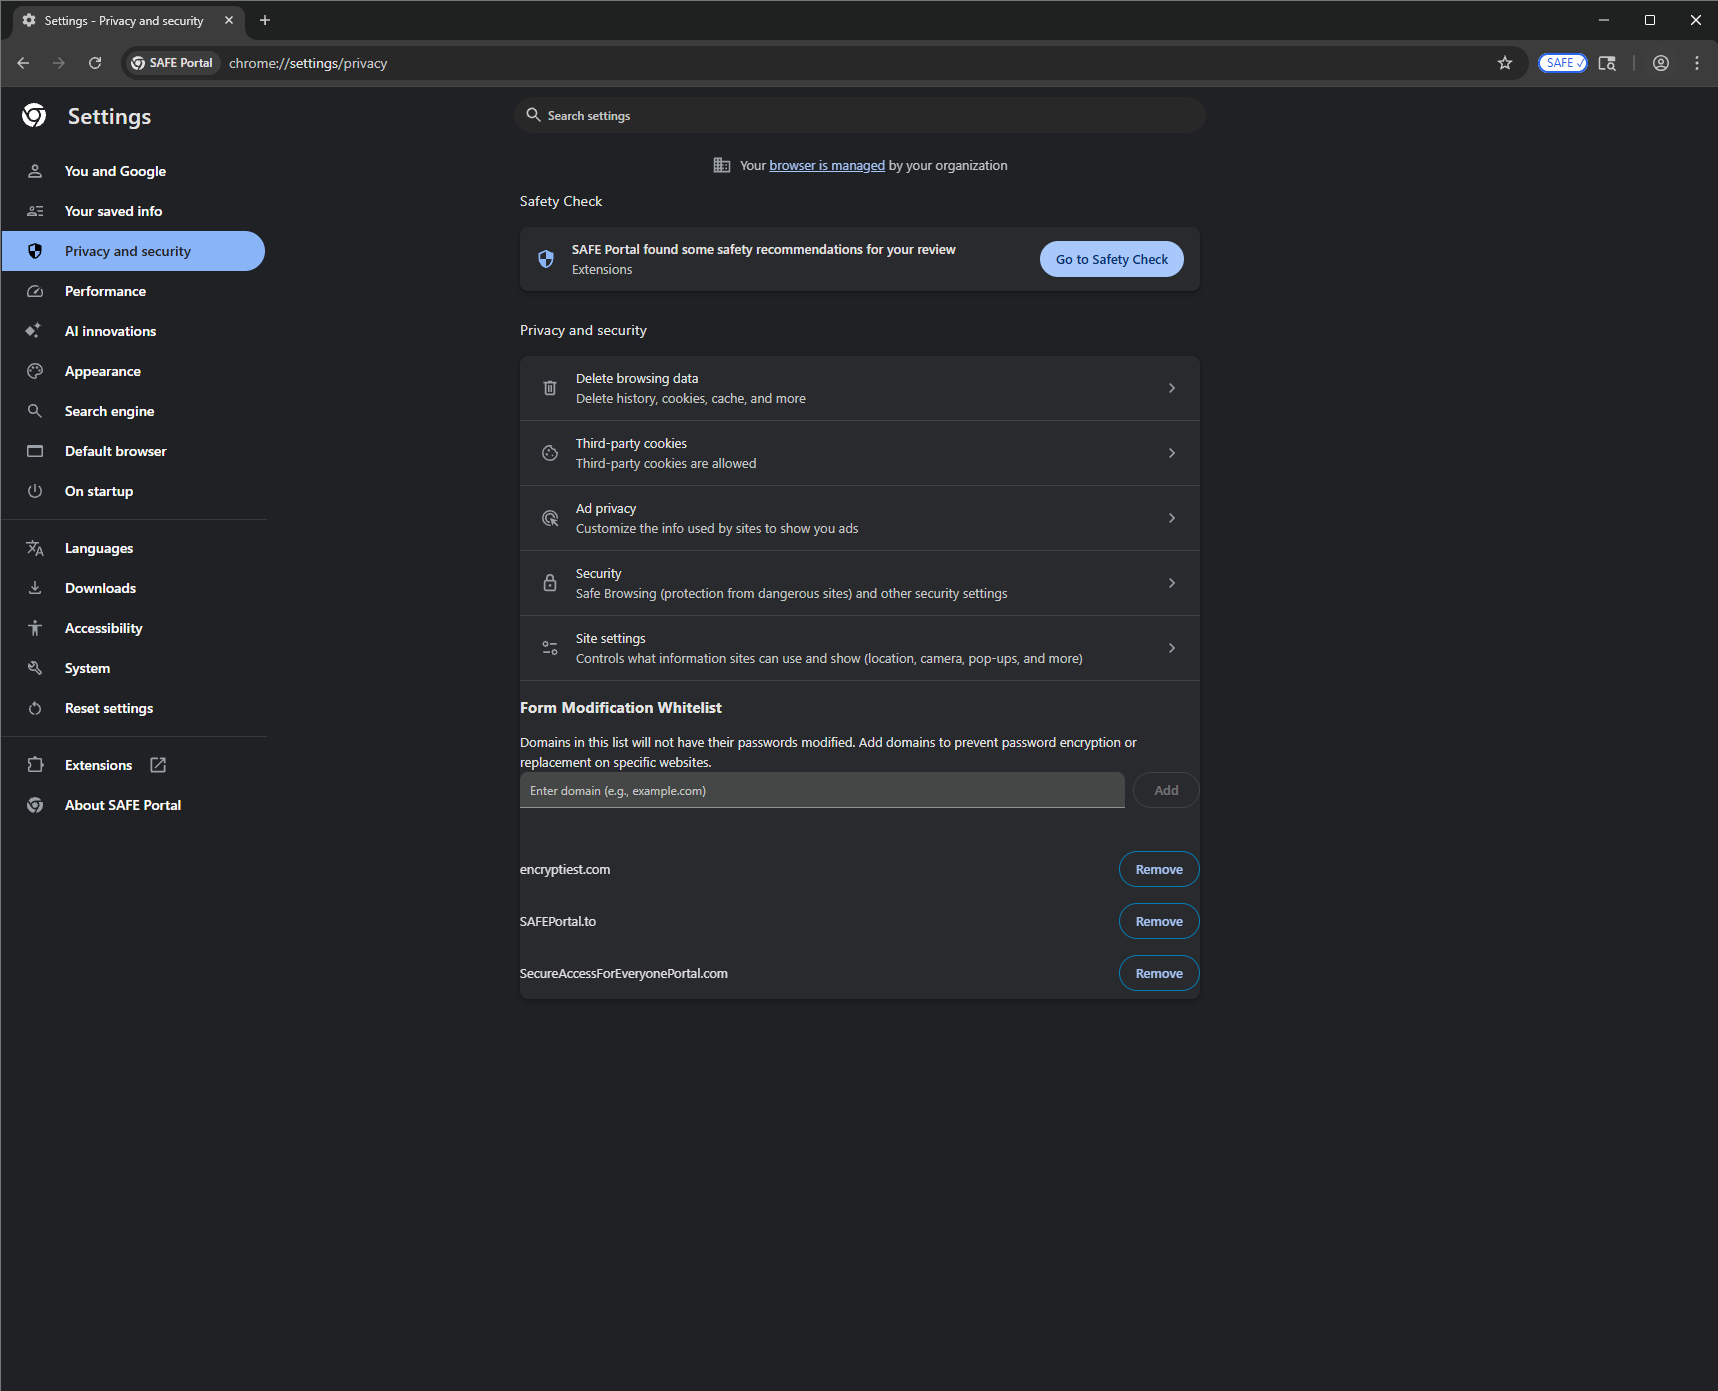Image resolution: width=1718 pixels, height=1391 pixels.
Task: Click the On startup power icon
Action: [x=35, y=491]
